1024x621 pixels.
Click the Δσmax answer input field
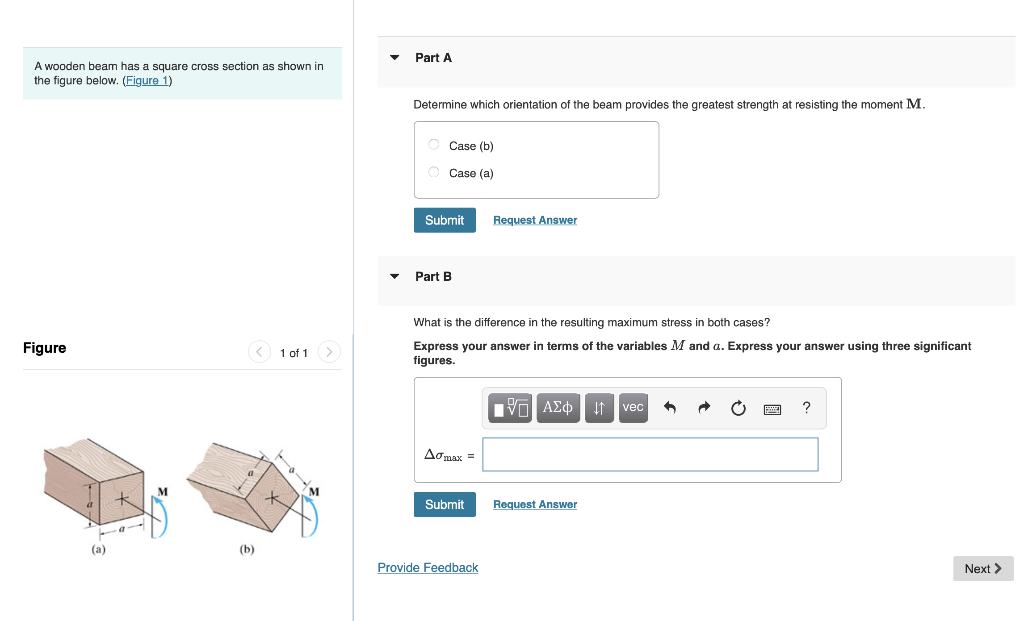point(650,454)
